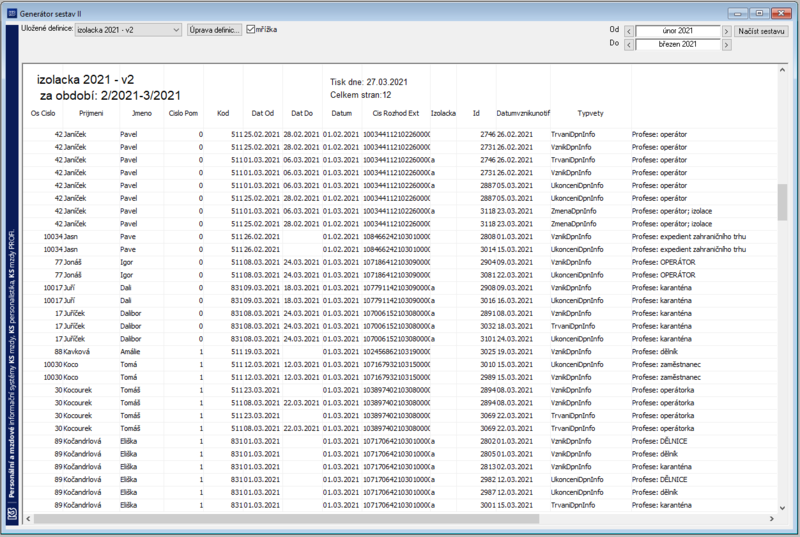Click the horizontal scrollbar right arrow
The height and width of the screenshot is (537, 800).
pos(771,519)
